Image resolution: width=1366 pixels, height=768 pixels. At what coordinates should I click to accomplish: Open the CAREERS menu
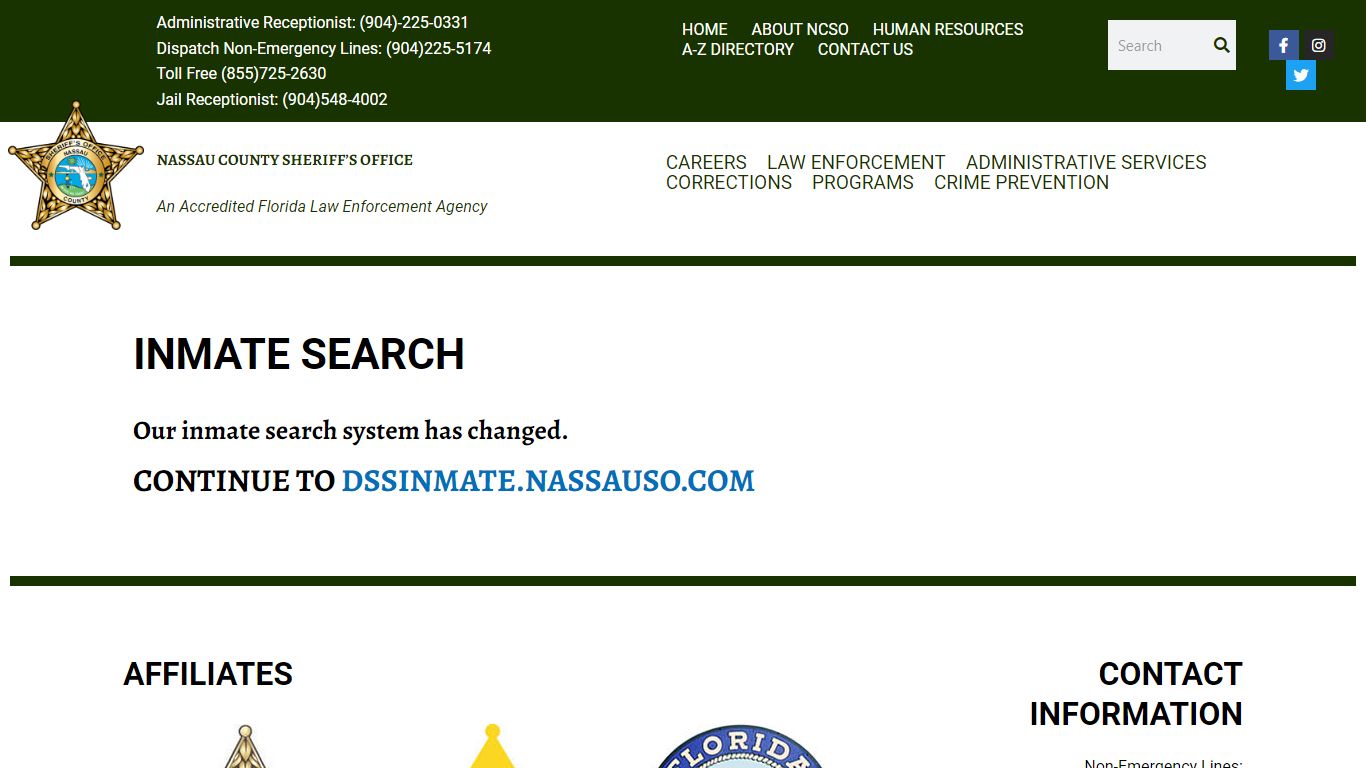(706, 162)
